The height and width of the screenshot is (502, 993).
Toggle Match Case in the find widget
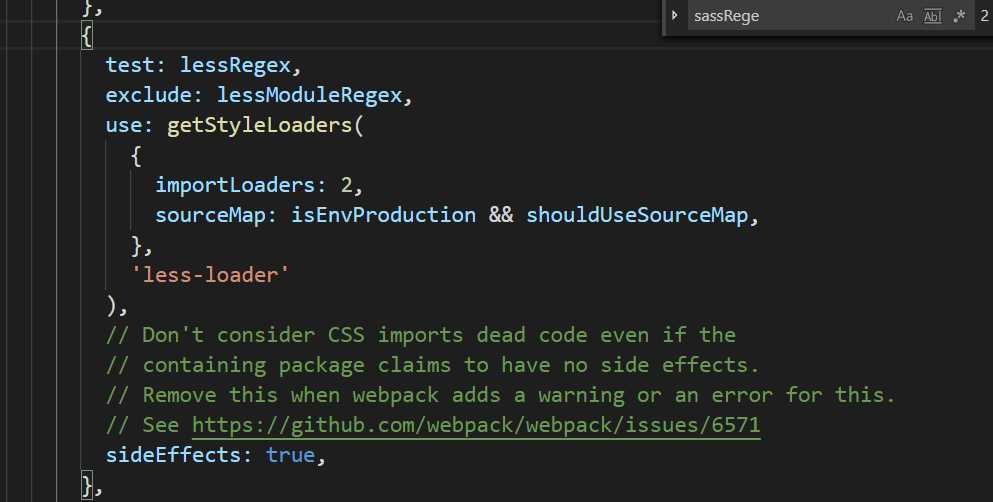point(905,16)
